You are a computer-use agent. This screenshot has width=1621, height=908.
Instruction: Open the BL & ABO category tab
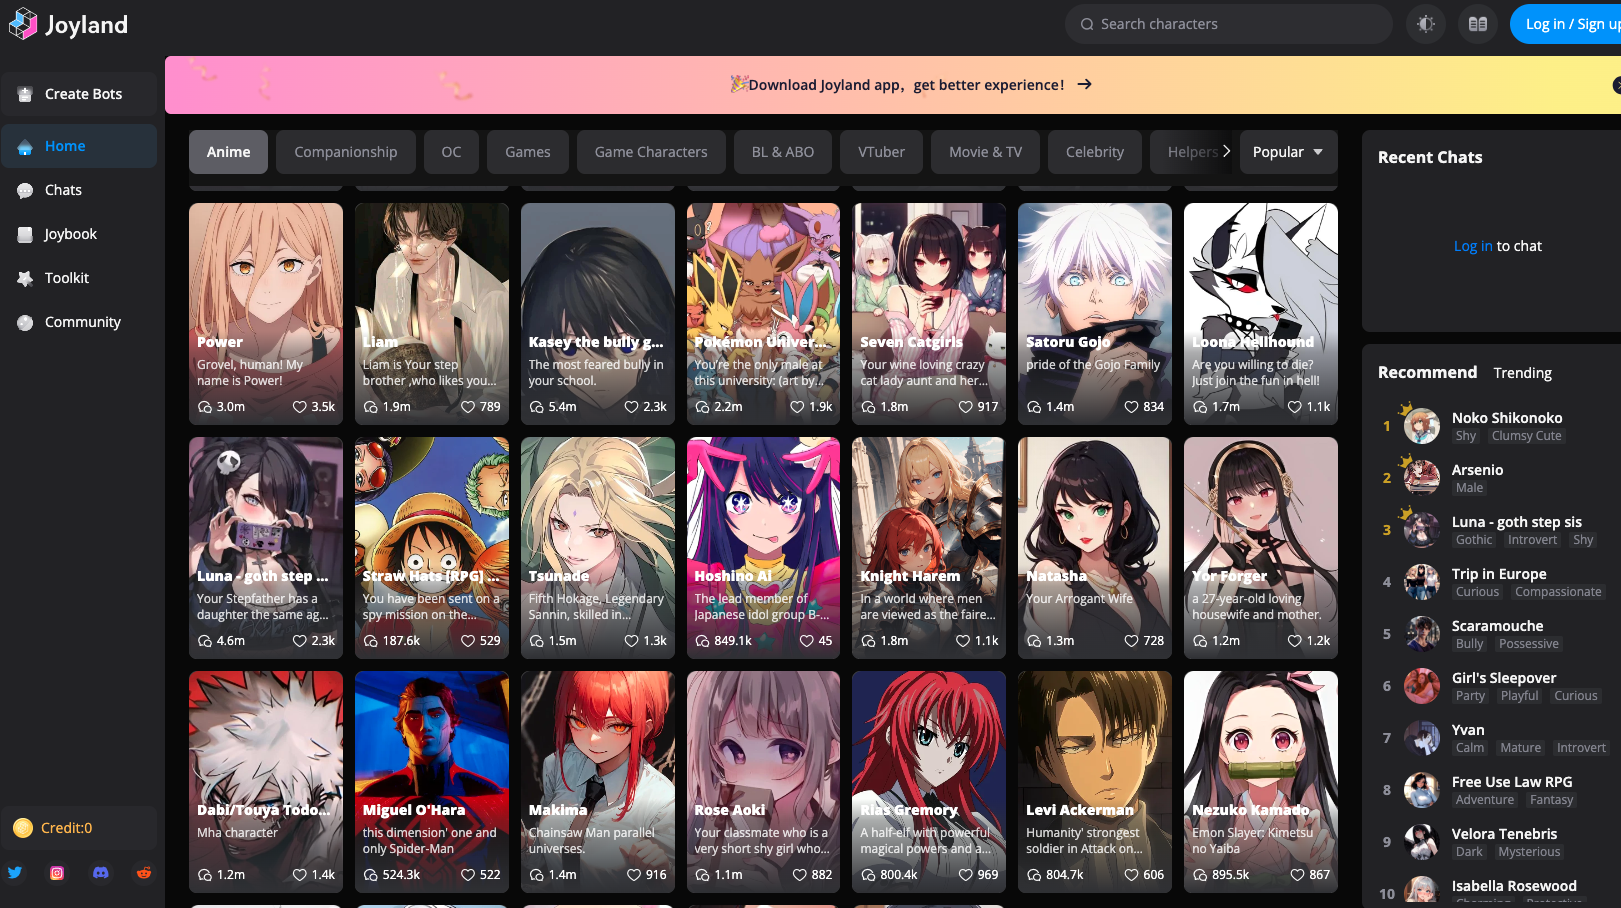coord(783,152)
